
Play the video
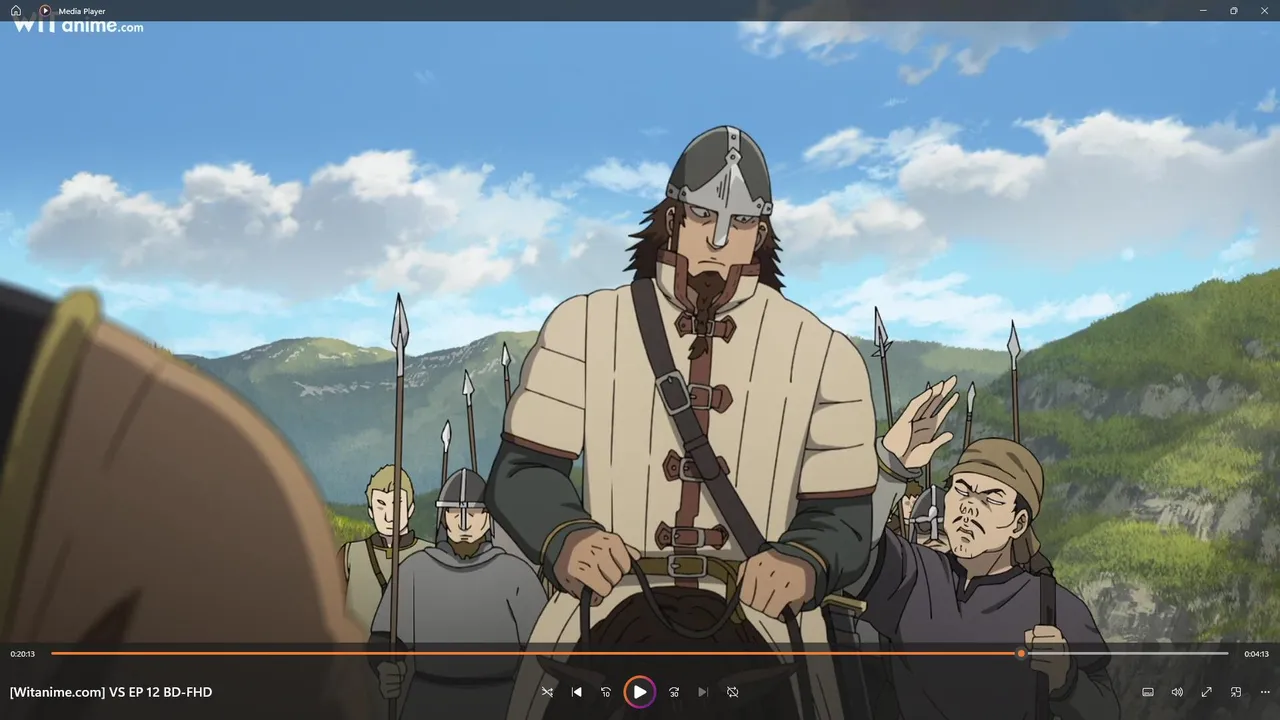[640, 692]
